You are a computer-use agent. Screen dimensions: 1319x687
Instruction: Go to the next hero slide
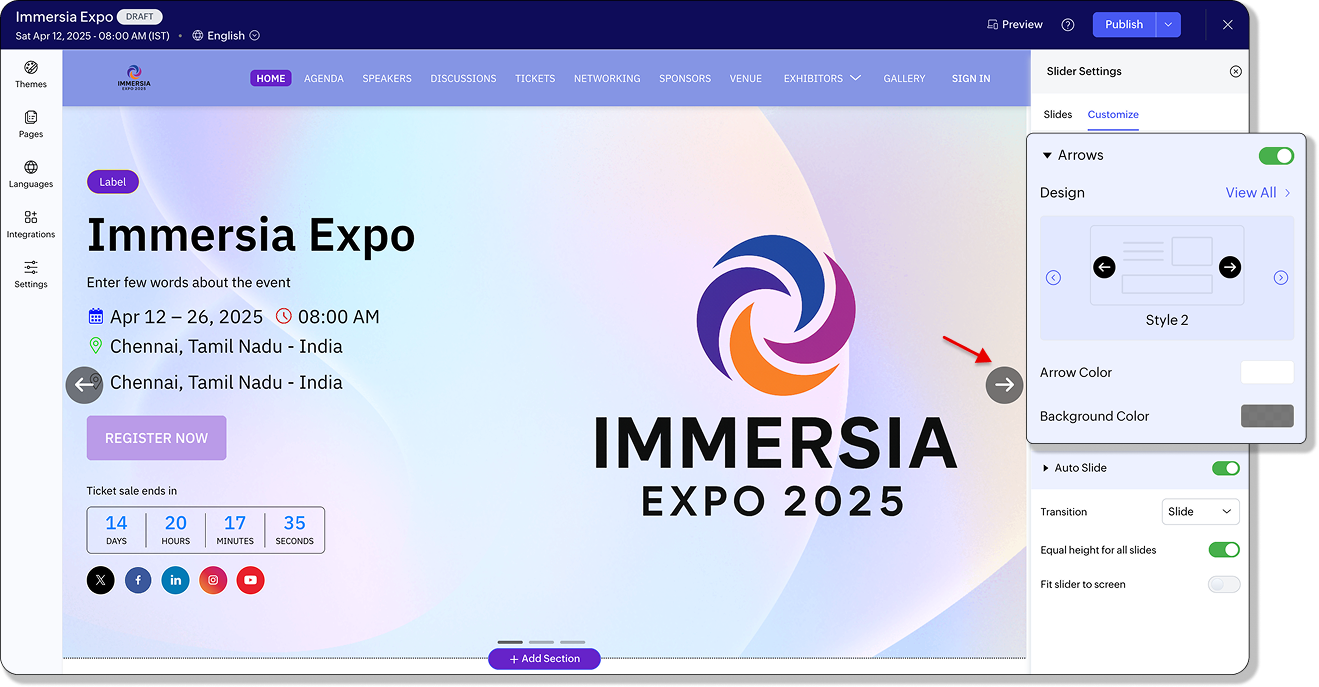tap(1005, 385)
